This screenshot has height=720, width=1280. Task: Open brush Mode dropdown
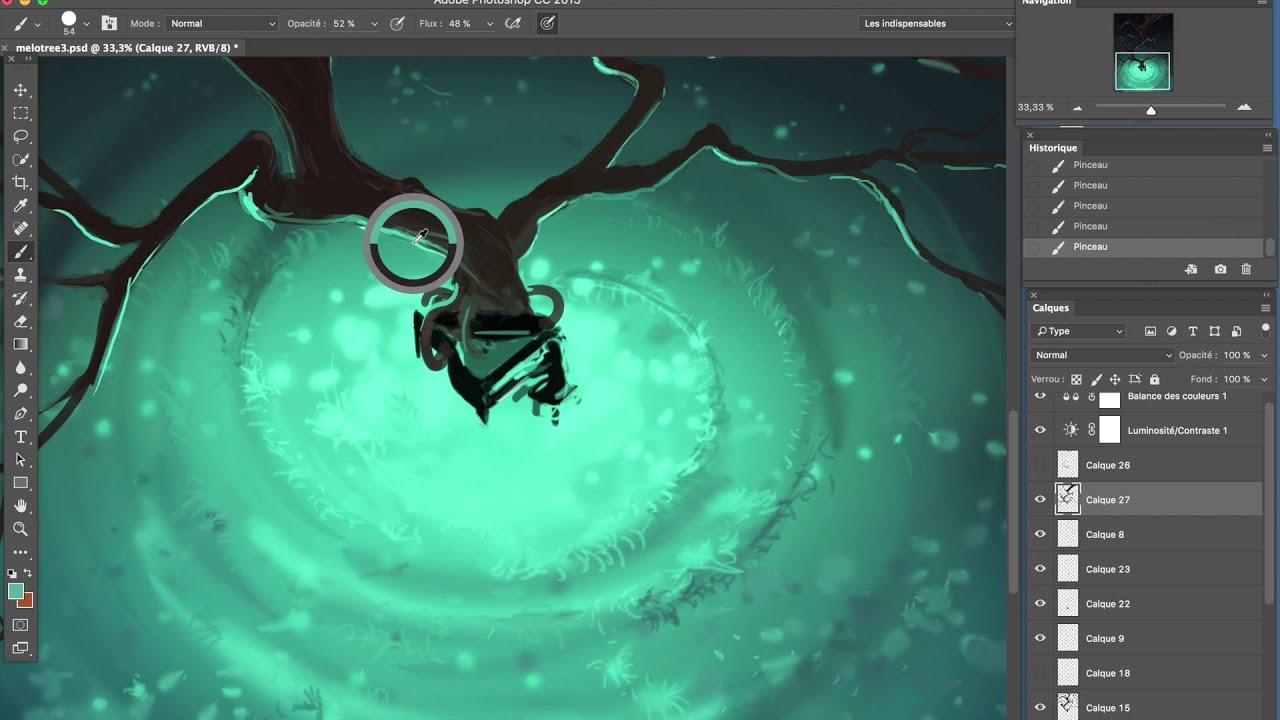222,23
